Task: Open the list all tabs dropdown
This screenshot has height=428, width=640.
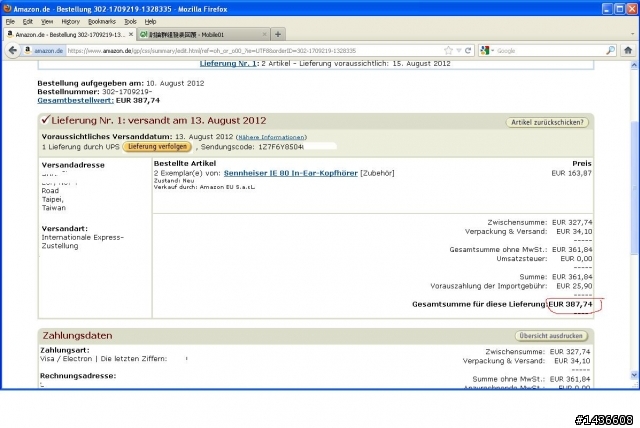Action: (633, 34)
